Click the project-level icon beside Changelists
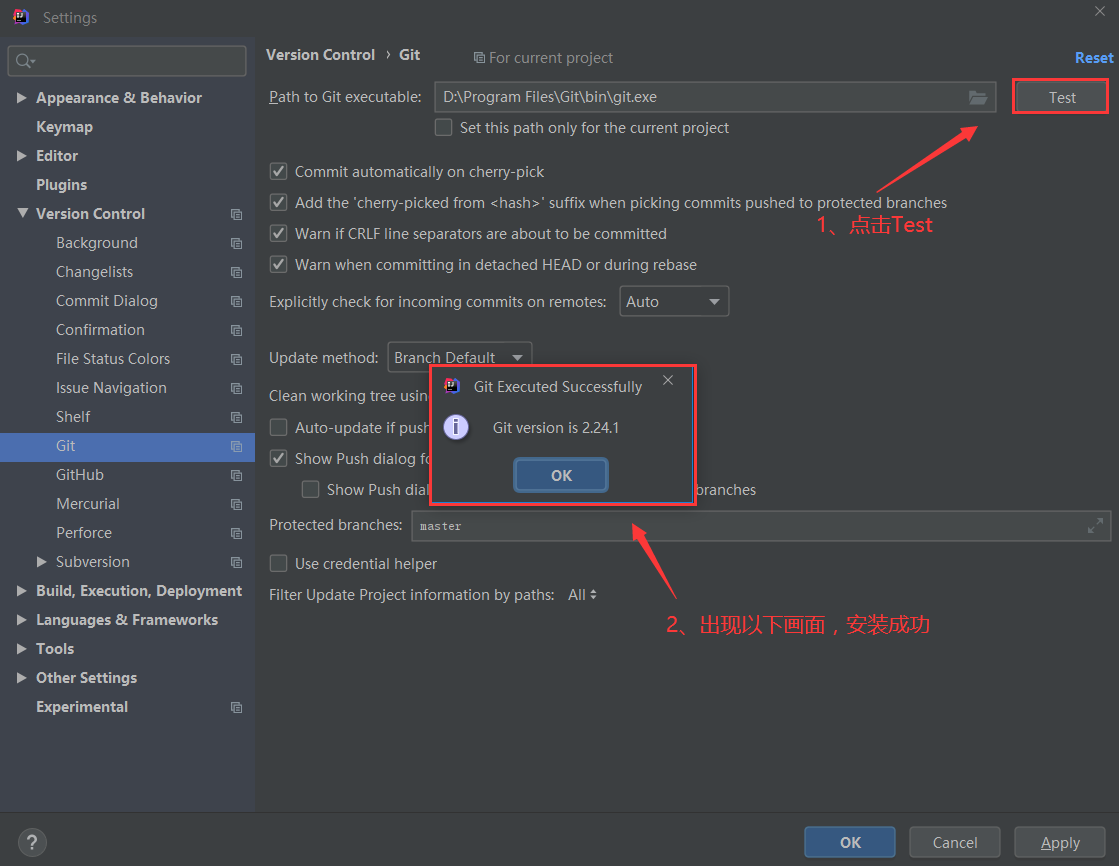Screen dimensions: 1119x866 pyautogui.click(x=236, y=272)
